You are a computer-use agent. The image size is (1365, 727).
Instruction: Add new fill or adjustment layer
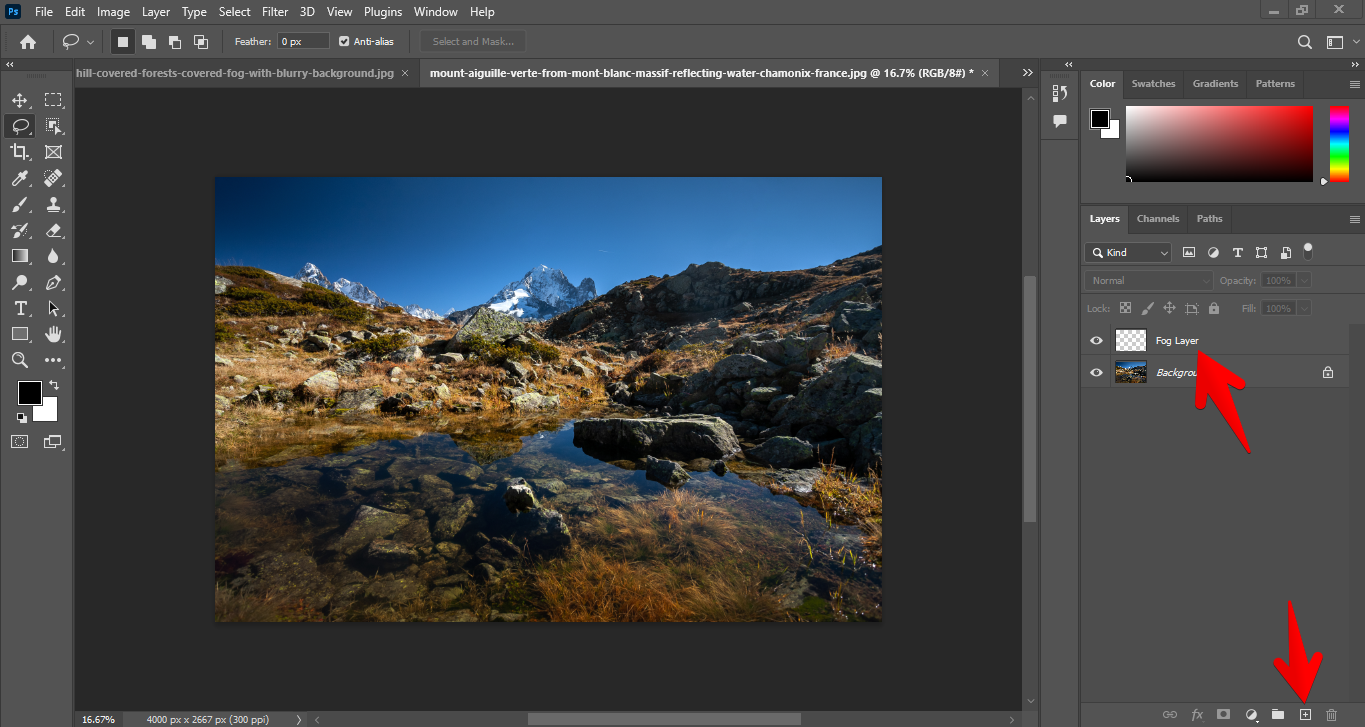[x=1251, y=715]
